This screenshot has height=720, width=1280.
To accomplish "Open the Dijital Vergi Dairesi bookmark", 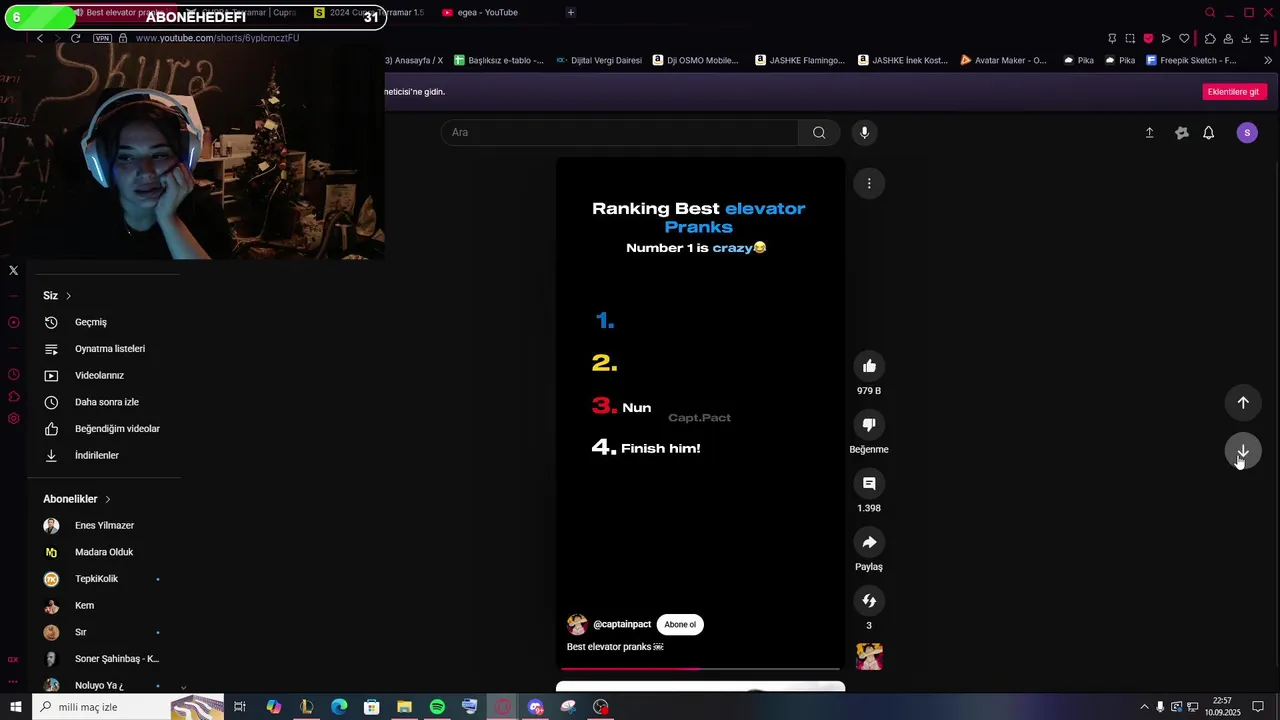I will [598, 61].
